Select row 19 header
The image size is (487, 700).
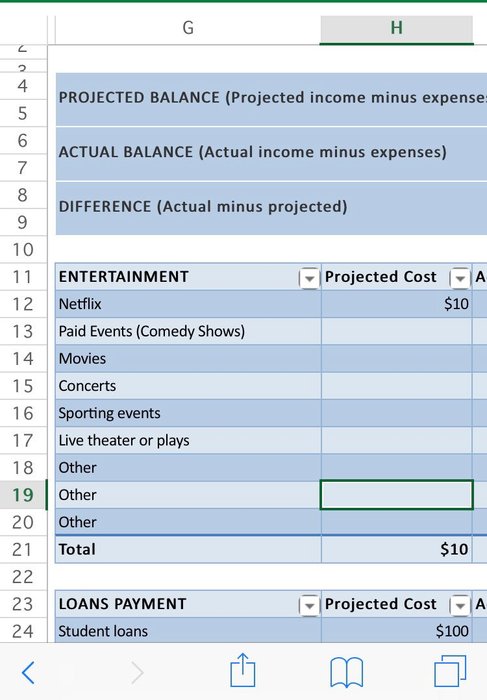coord(23,495)
